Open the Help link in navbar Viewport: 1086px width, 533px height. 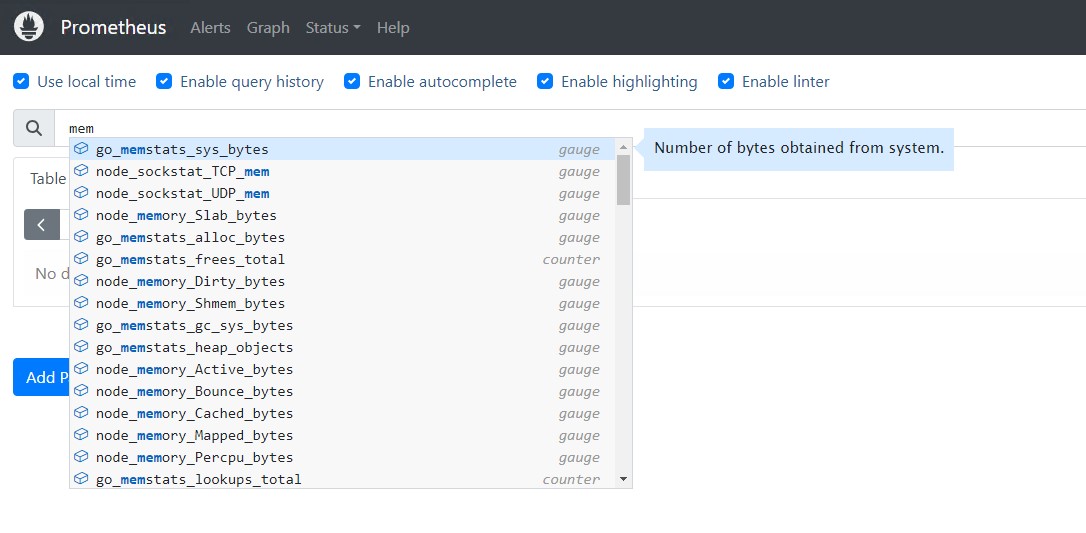[393, 28]
